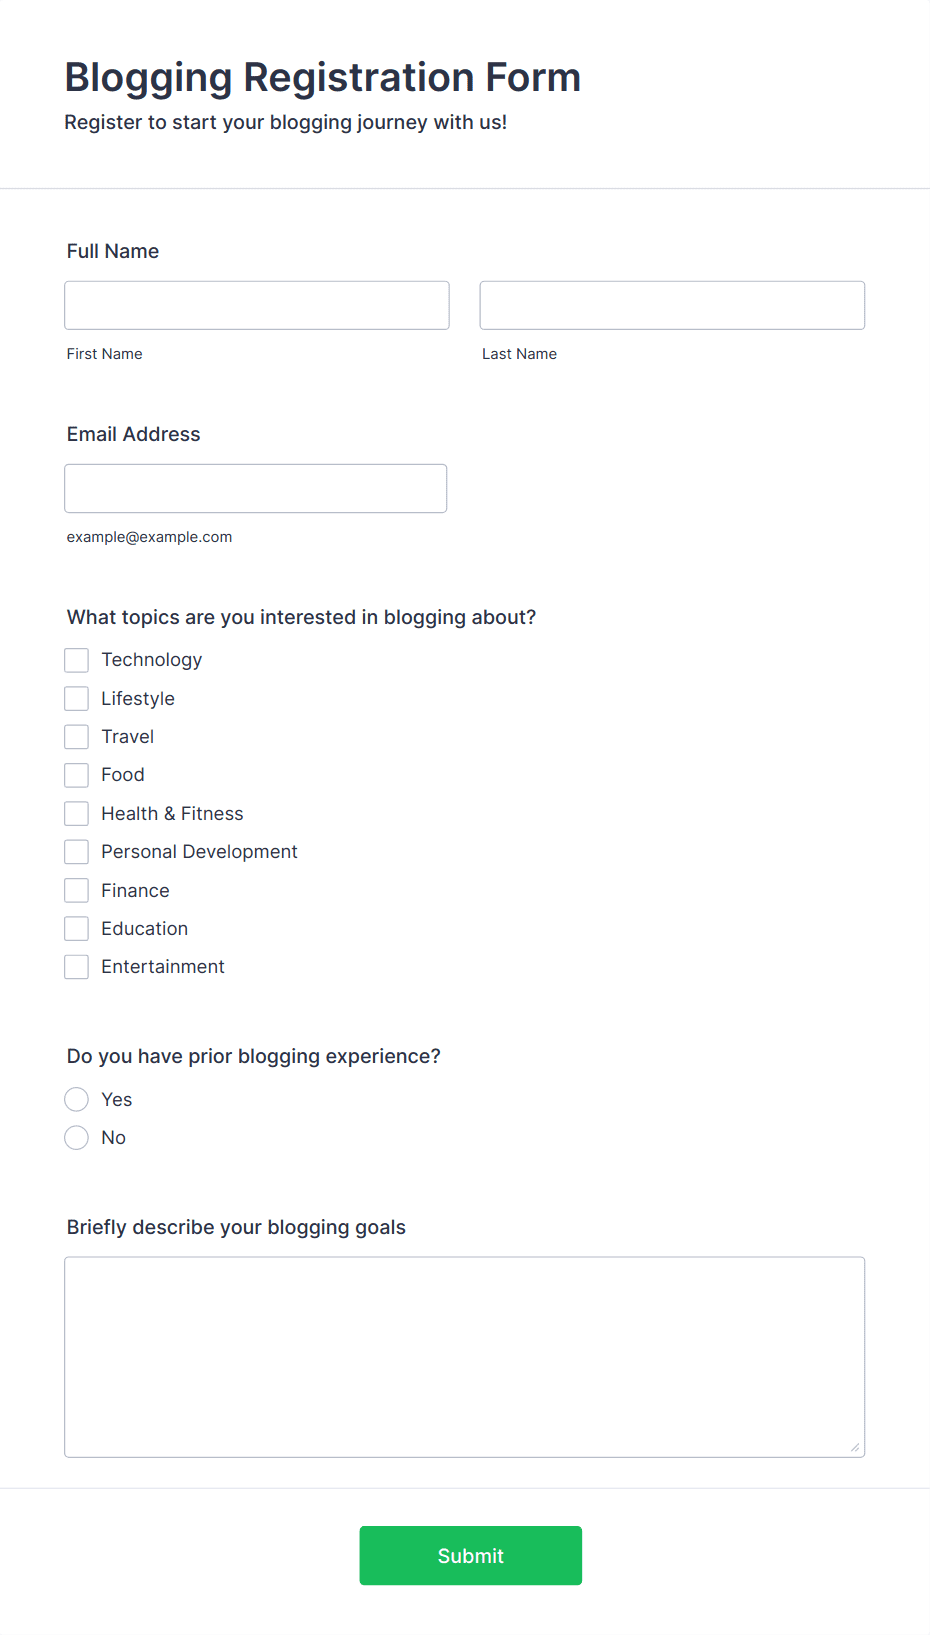Check the Technology topic checkbox

77,660
